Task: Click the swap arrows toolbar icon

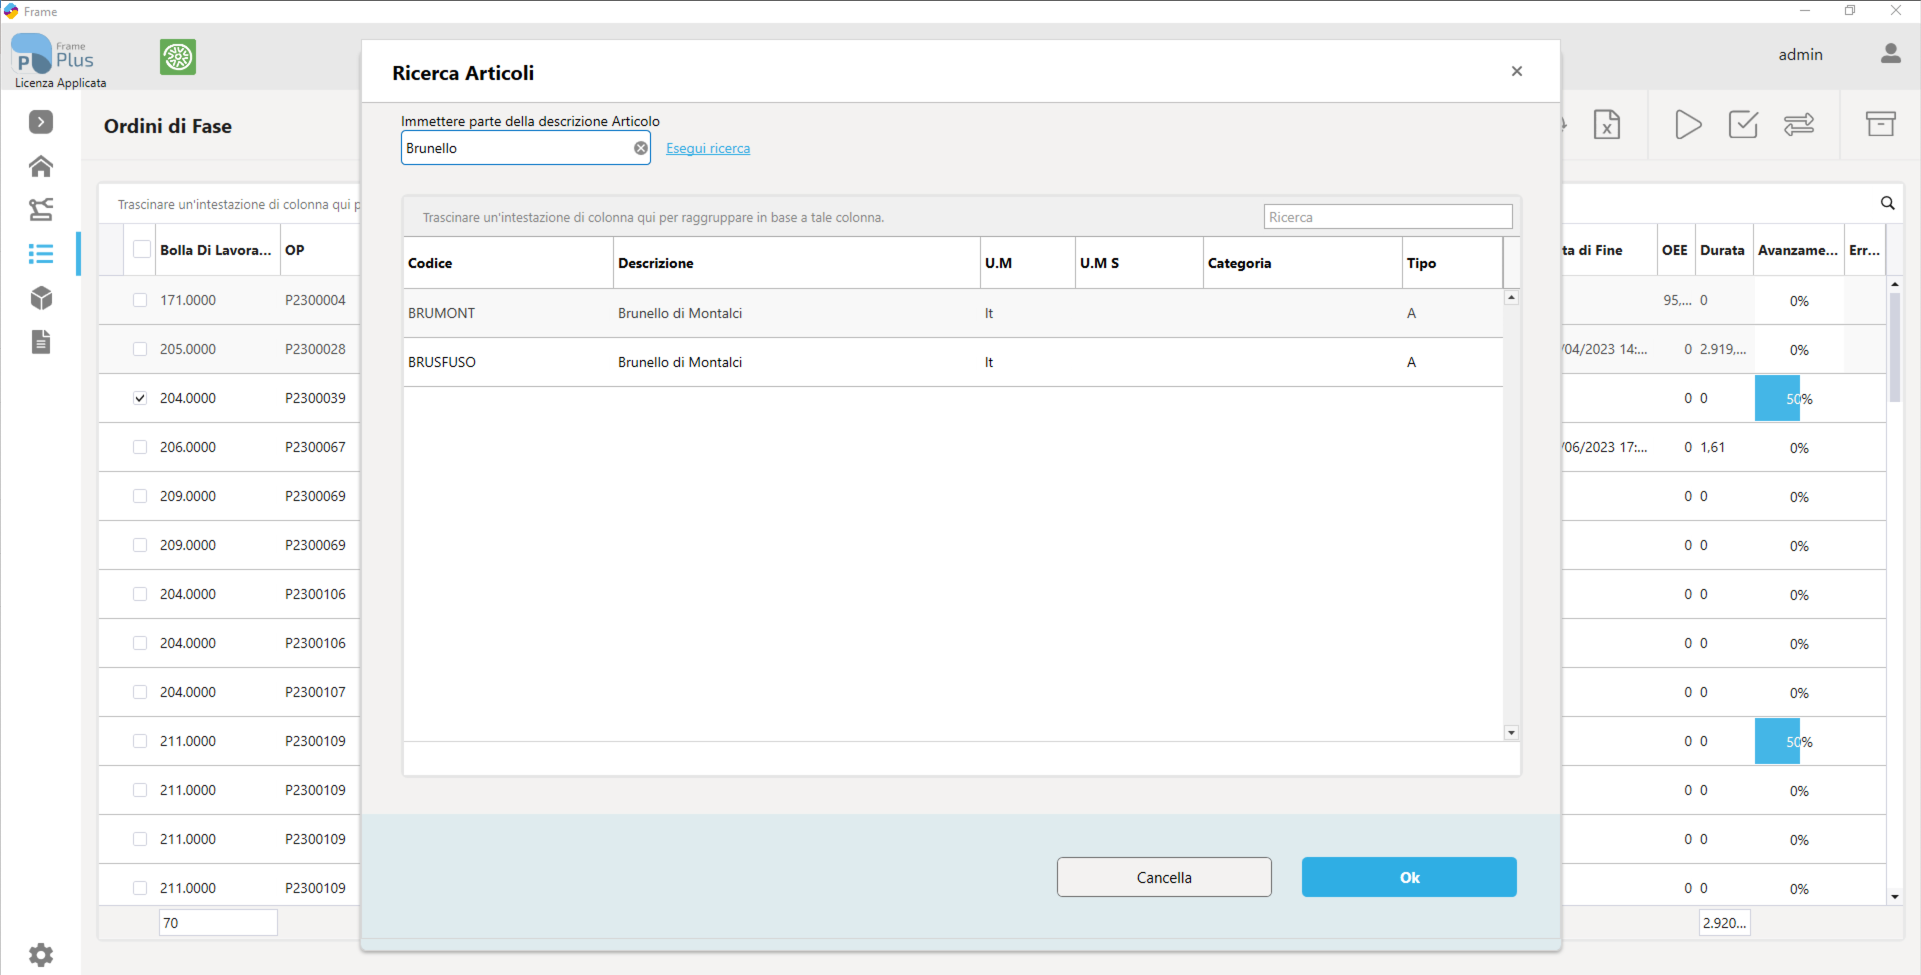Action: (1799, 125)
